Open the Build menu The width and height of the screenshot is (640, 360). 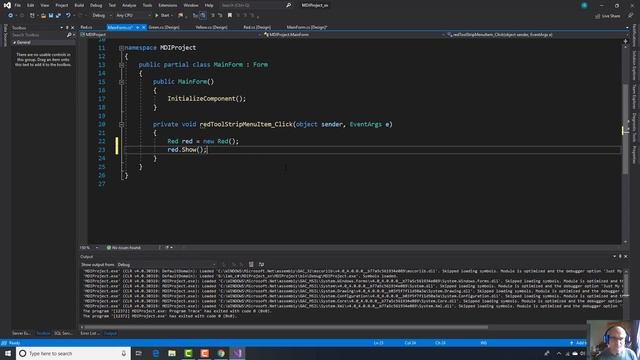79,5
